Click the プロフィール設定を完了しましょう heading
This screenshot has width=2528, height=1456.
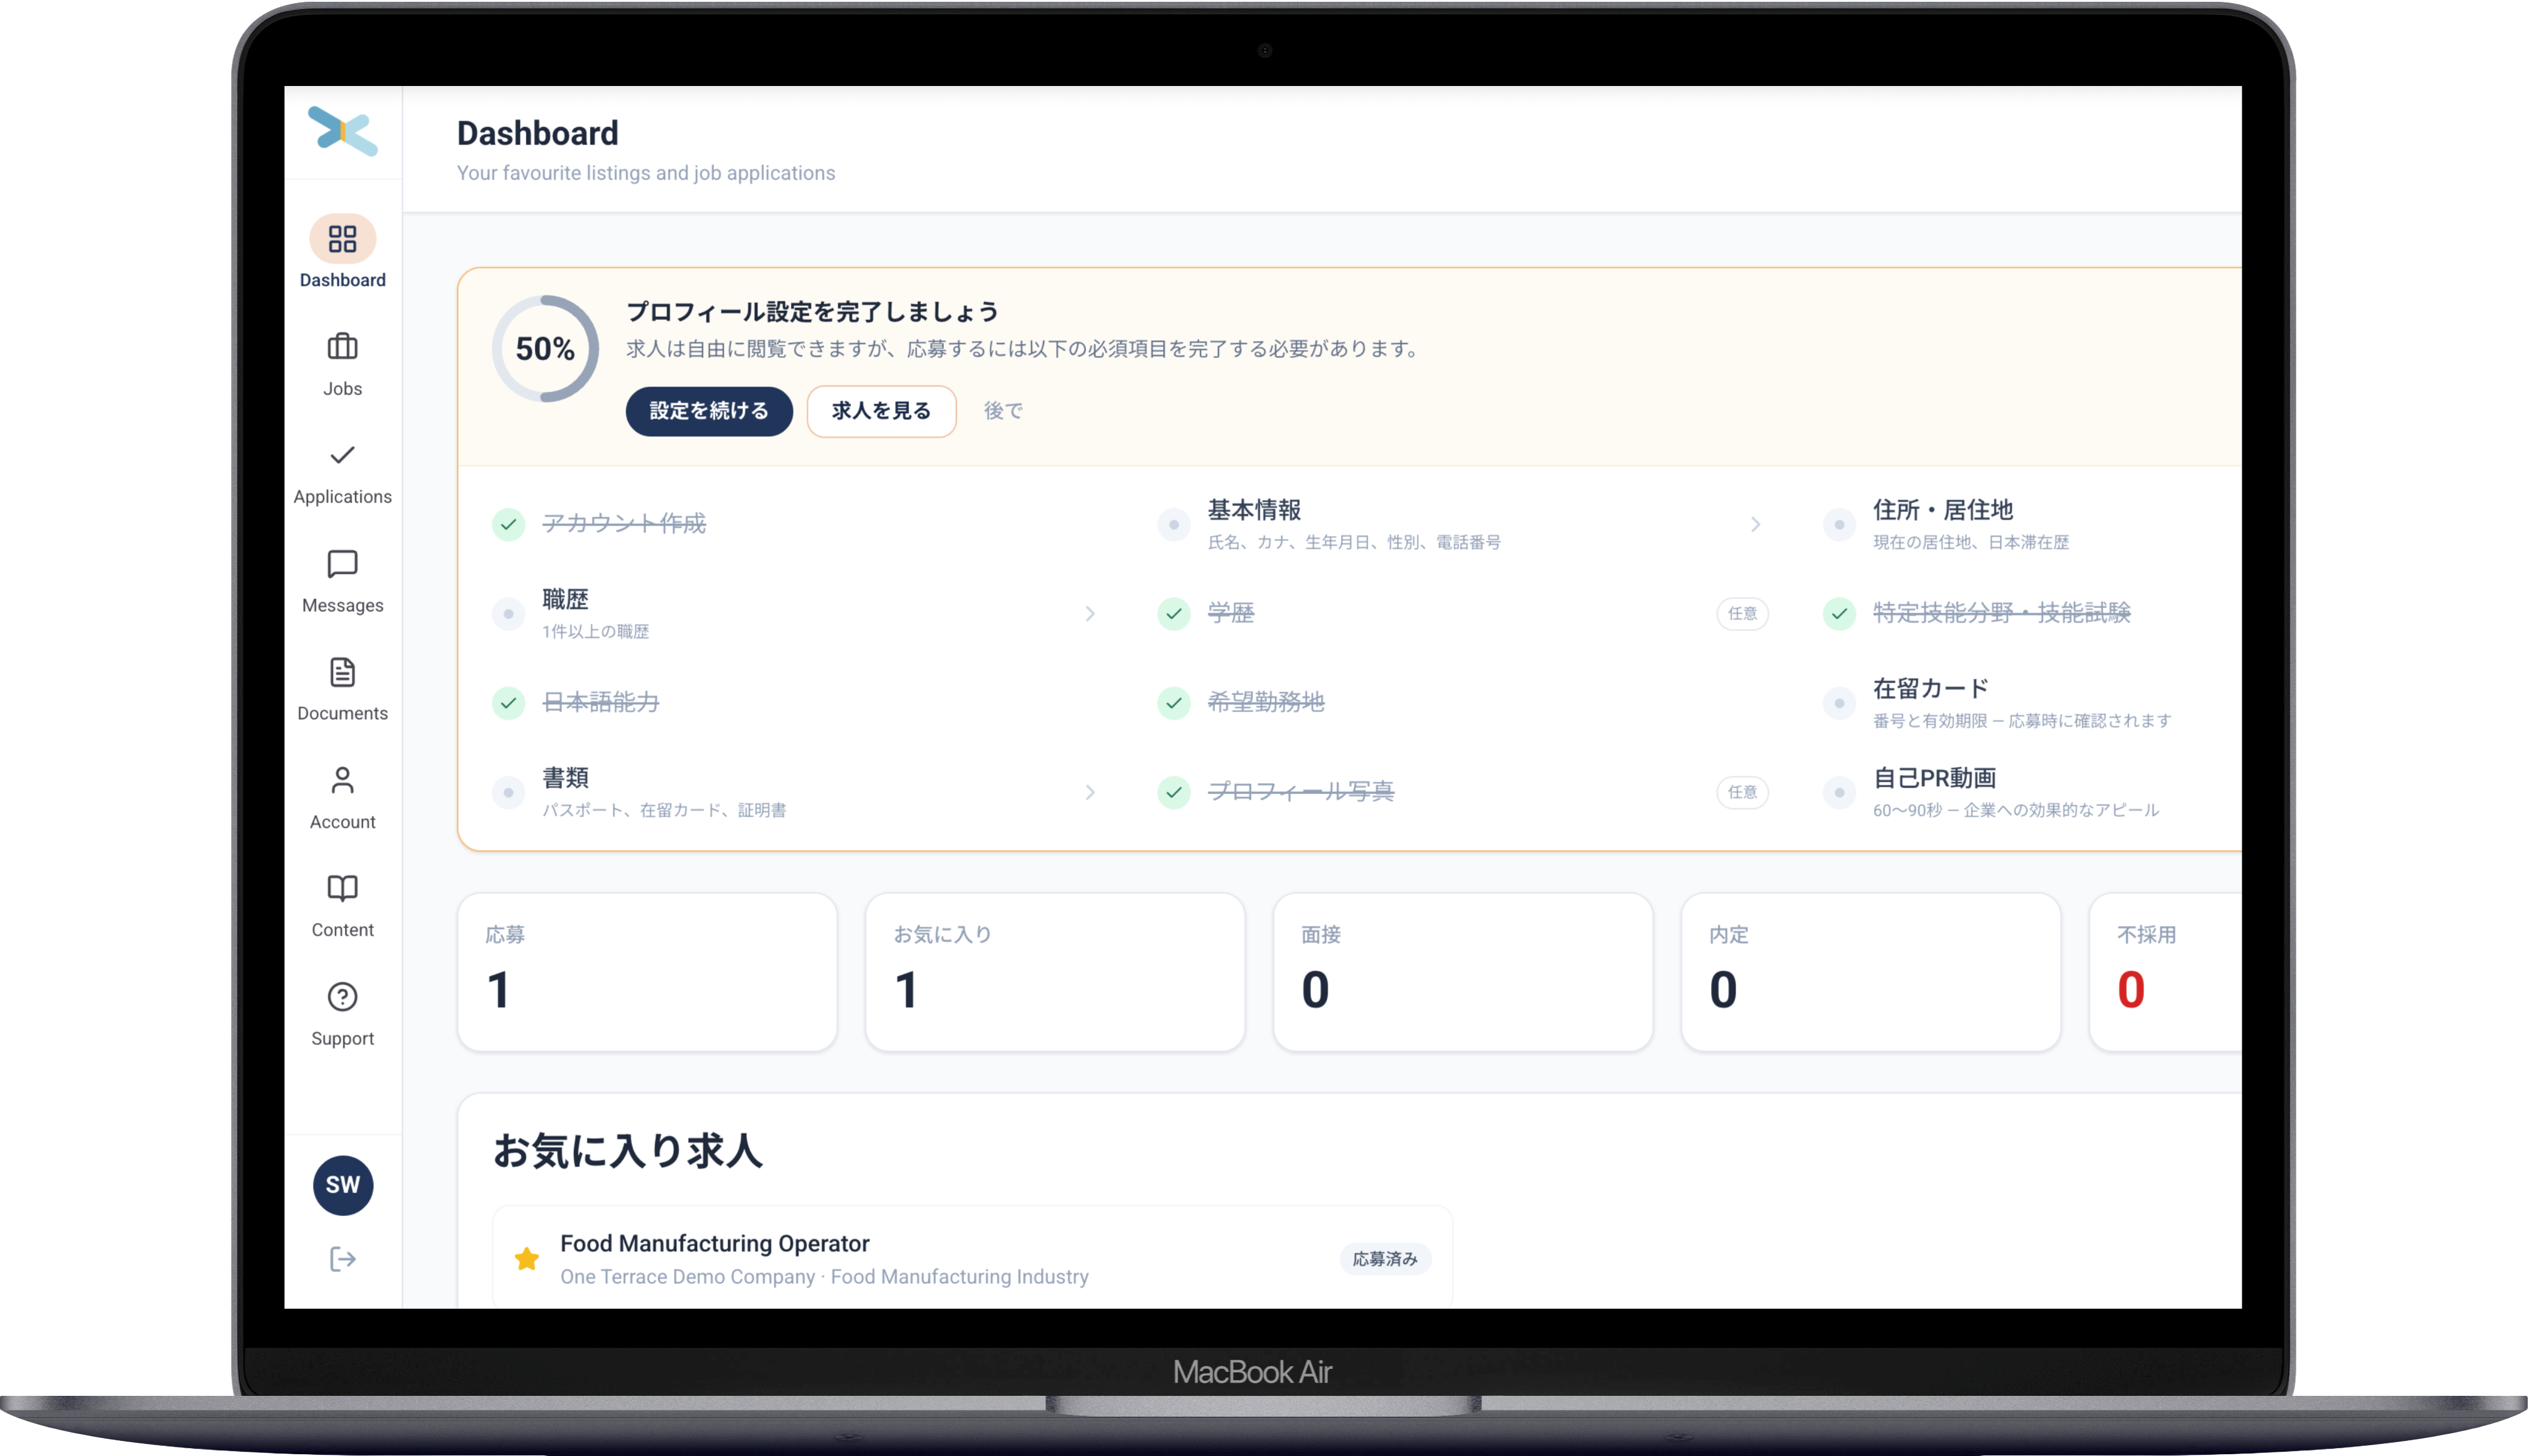tap(812, 312)
